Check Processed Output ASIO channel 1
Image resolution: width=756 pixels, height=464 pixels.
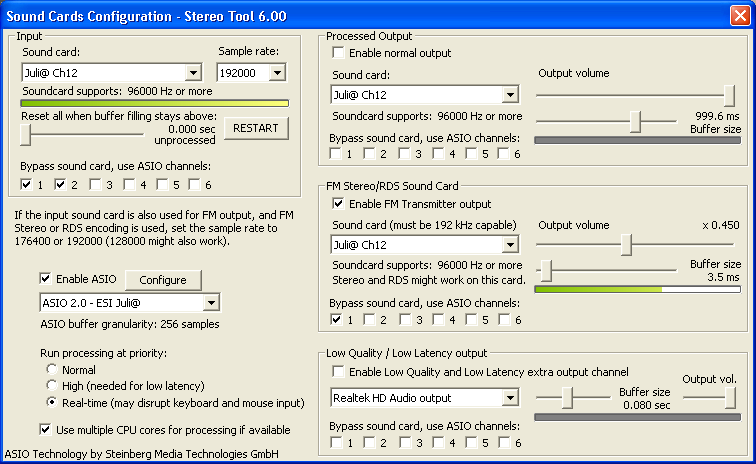(336, 153)
